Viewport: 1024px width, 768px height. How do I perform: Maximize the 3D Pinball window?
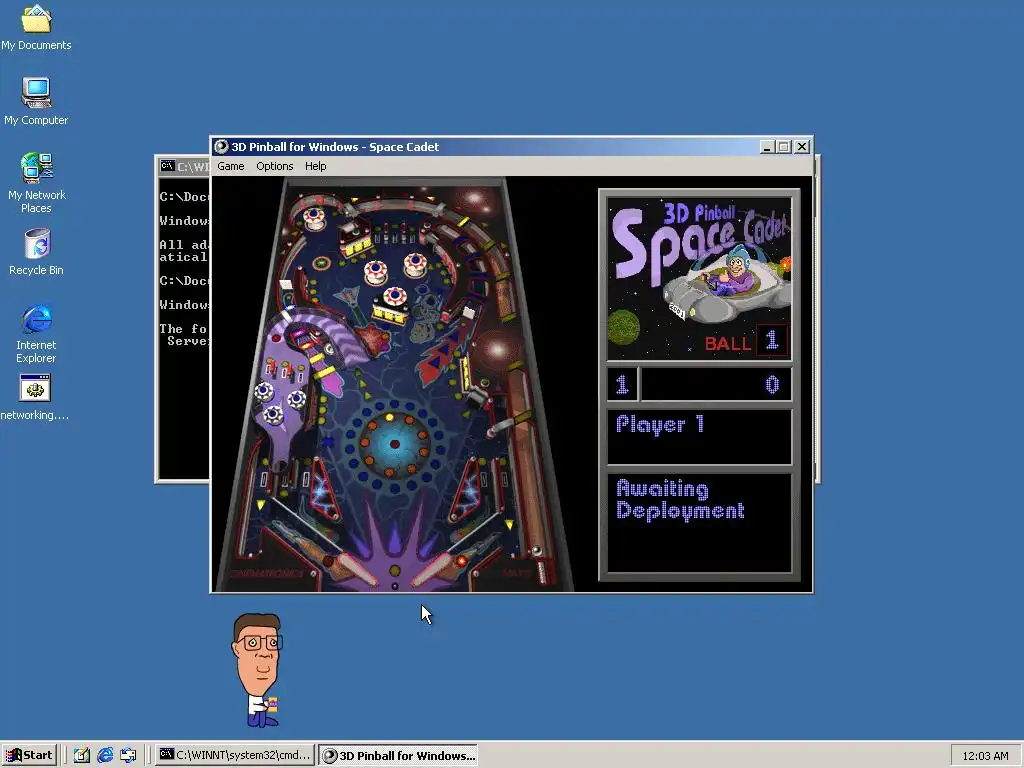coord(784,147)
